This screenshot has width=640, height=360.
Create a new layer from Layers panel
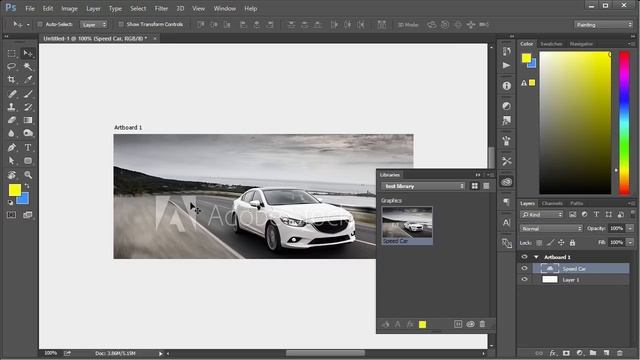607,353
